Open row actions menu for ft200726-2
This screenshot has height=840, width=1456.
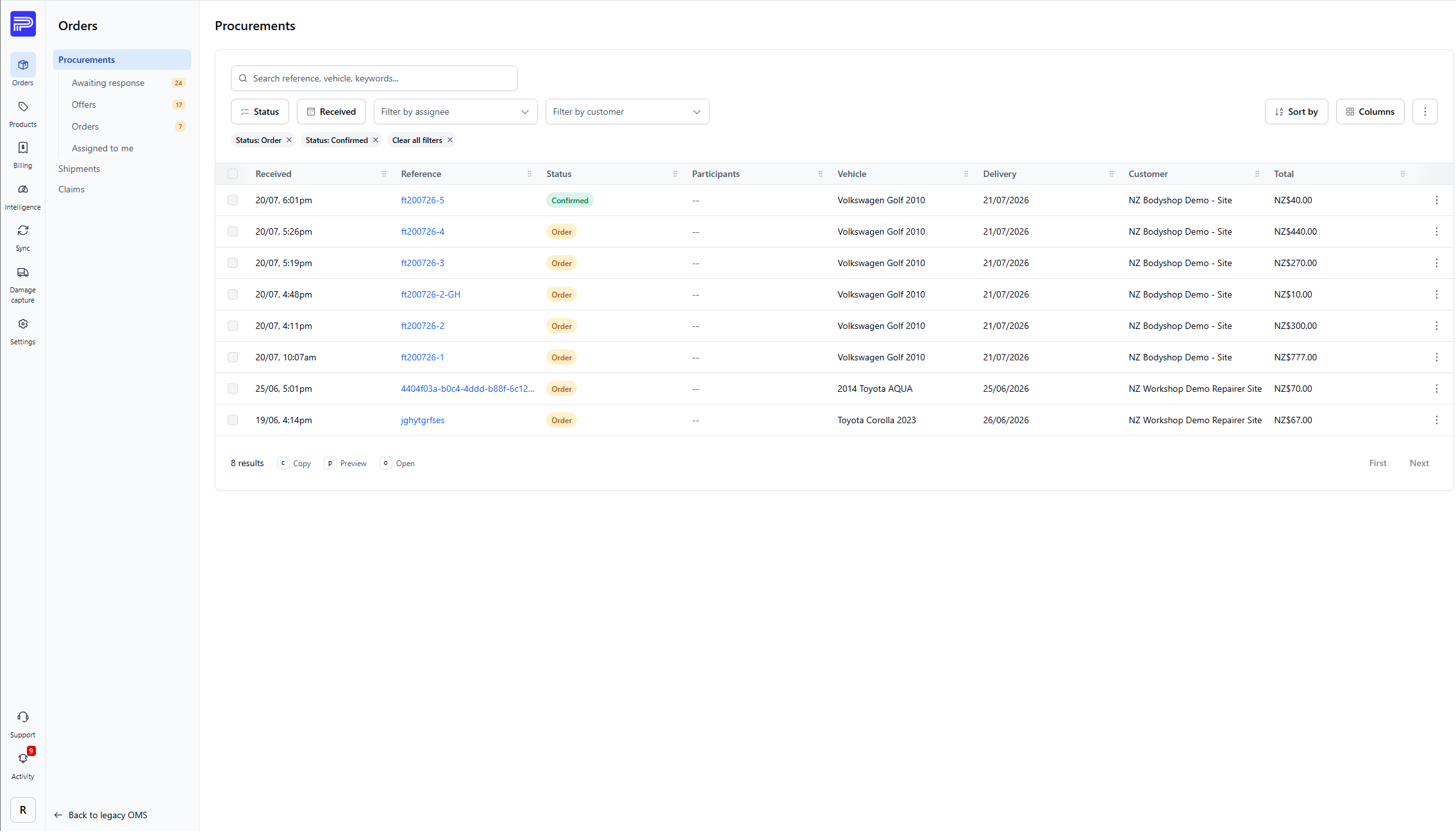click(x=1437, y=326)
